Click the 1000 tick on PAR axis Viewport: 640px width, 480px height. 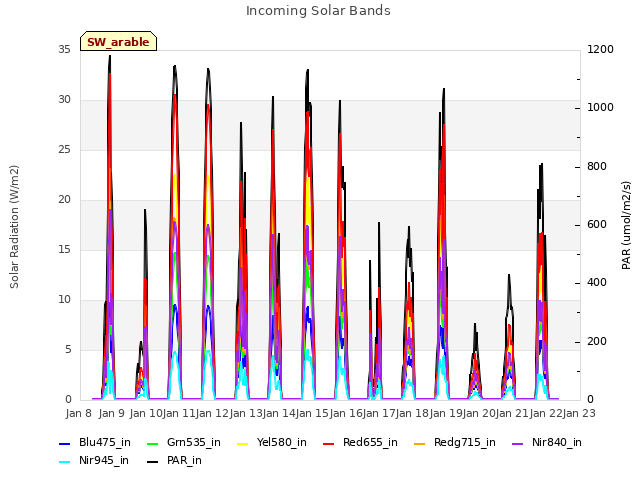[x=600, y=107]
